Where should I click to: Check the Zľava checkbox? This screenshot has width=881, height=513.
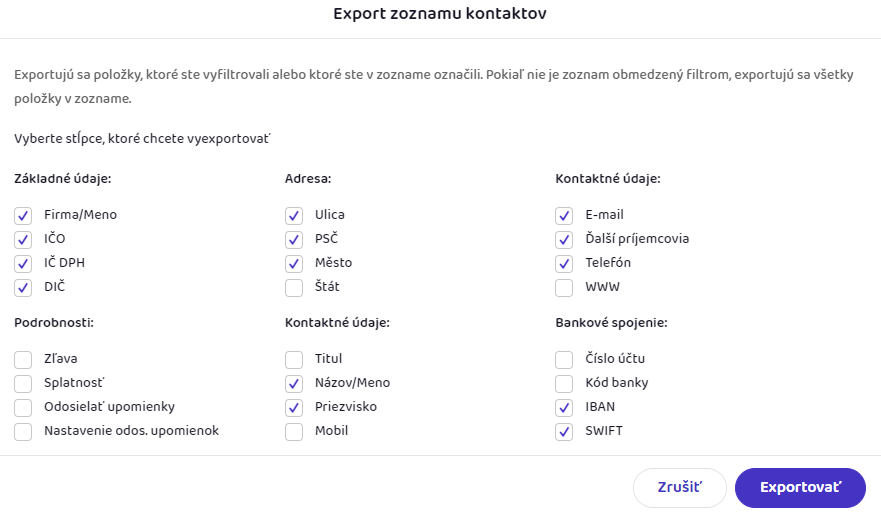(24, 359)
